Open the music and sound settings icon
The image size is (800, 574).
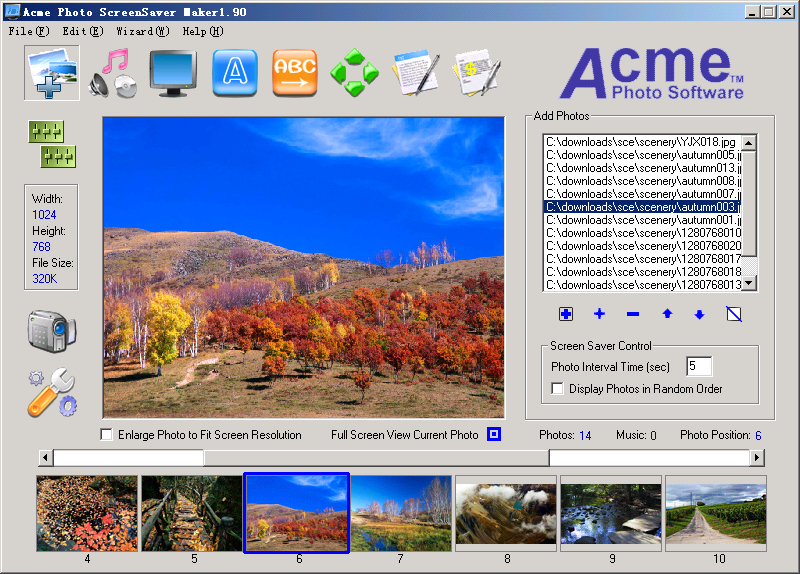click(112, 73)
